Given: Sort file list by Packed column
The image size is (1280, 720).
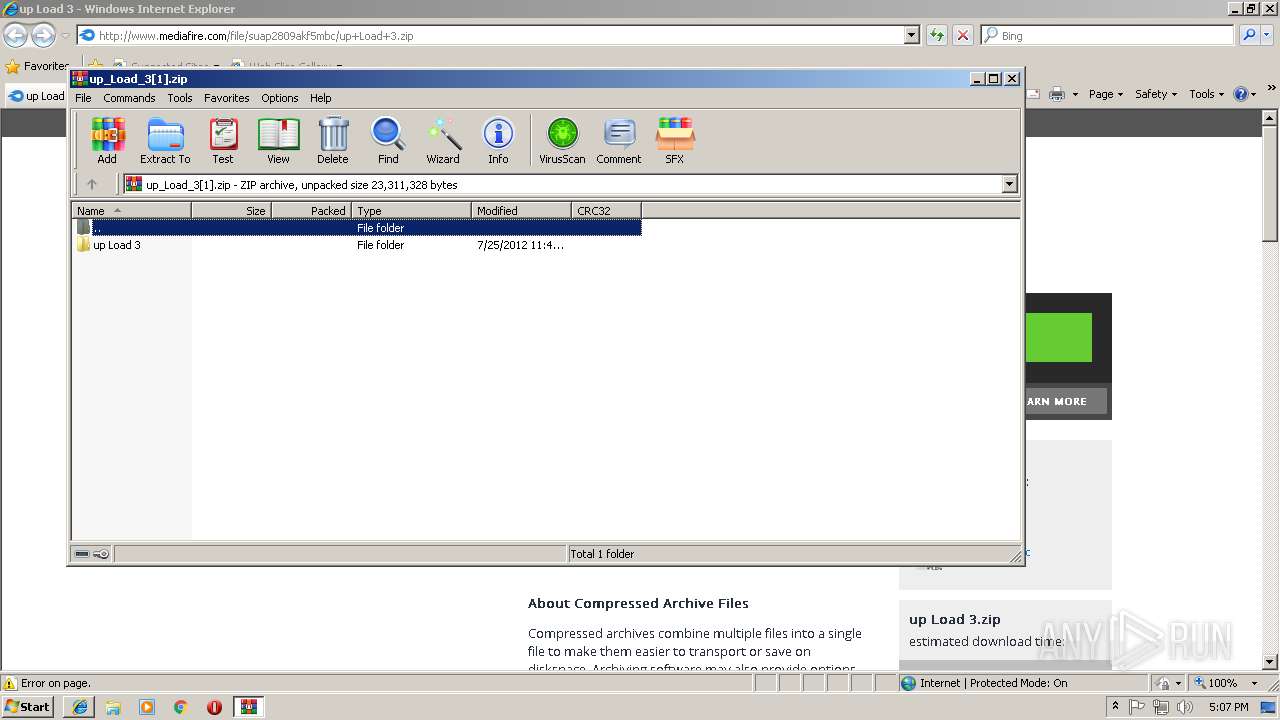Looking at the screenshot, I should tap(311, 210).
